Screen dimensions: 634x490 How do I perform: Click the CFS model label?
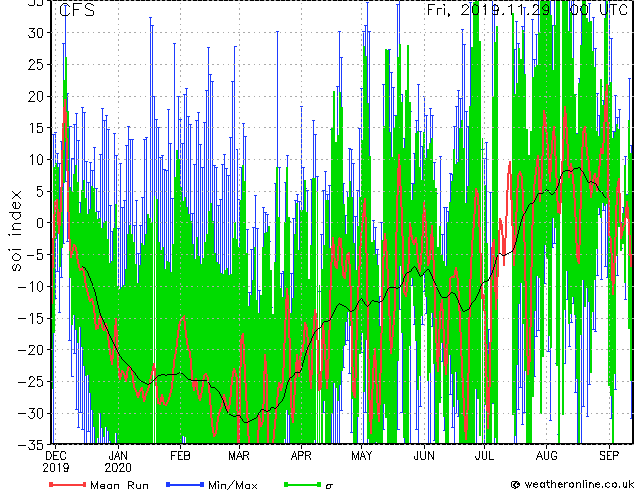tap(77, 10)
